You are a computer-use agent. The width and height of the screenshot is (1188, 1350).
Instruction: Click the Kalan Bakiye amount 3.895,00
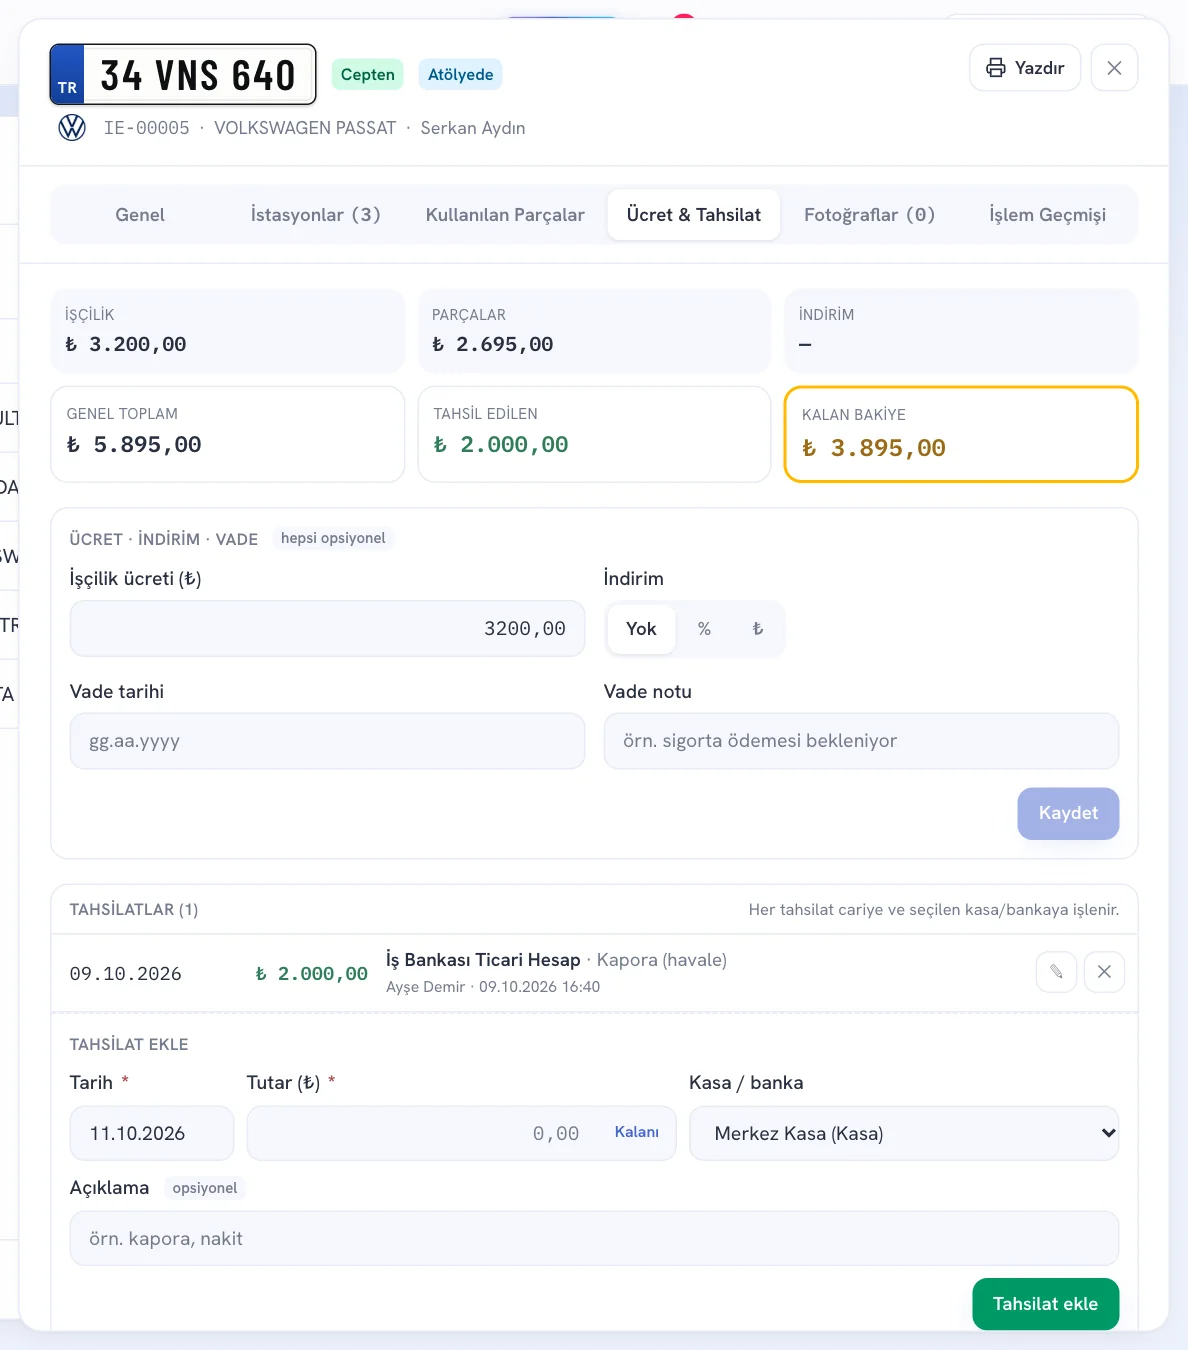pyautogui.click(x=874, y=448)
